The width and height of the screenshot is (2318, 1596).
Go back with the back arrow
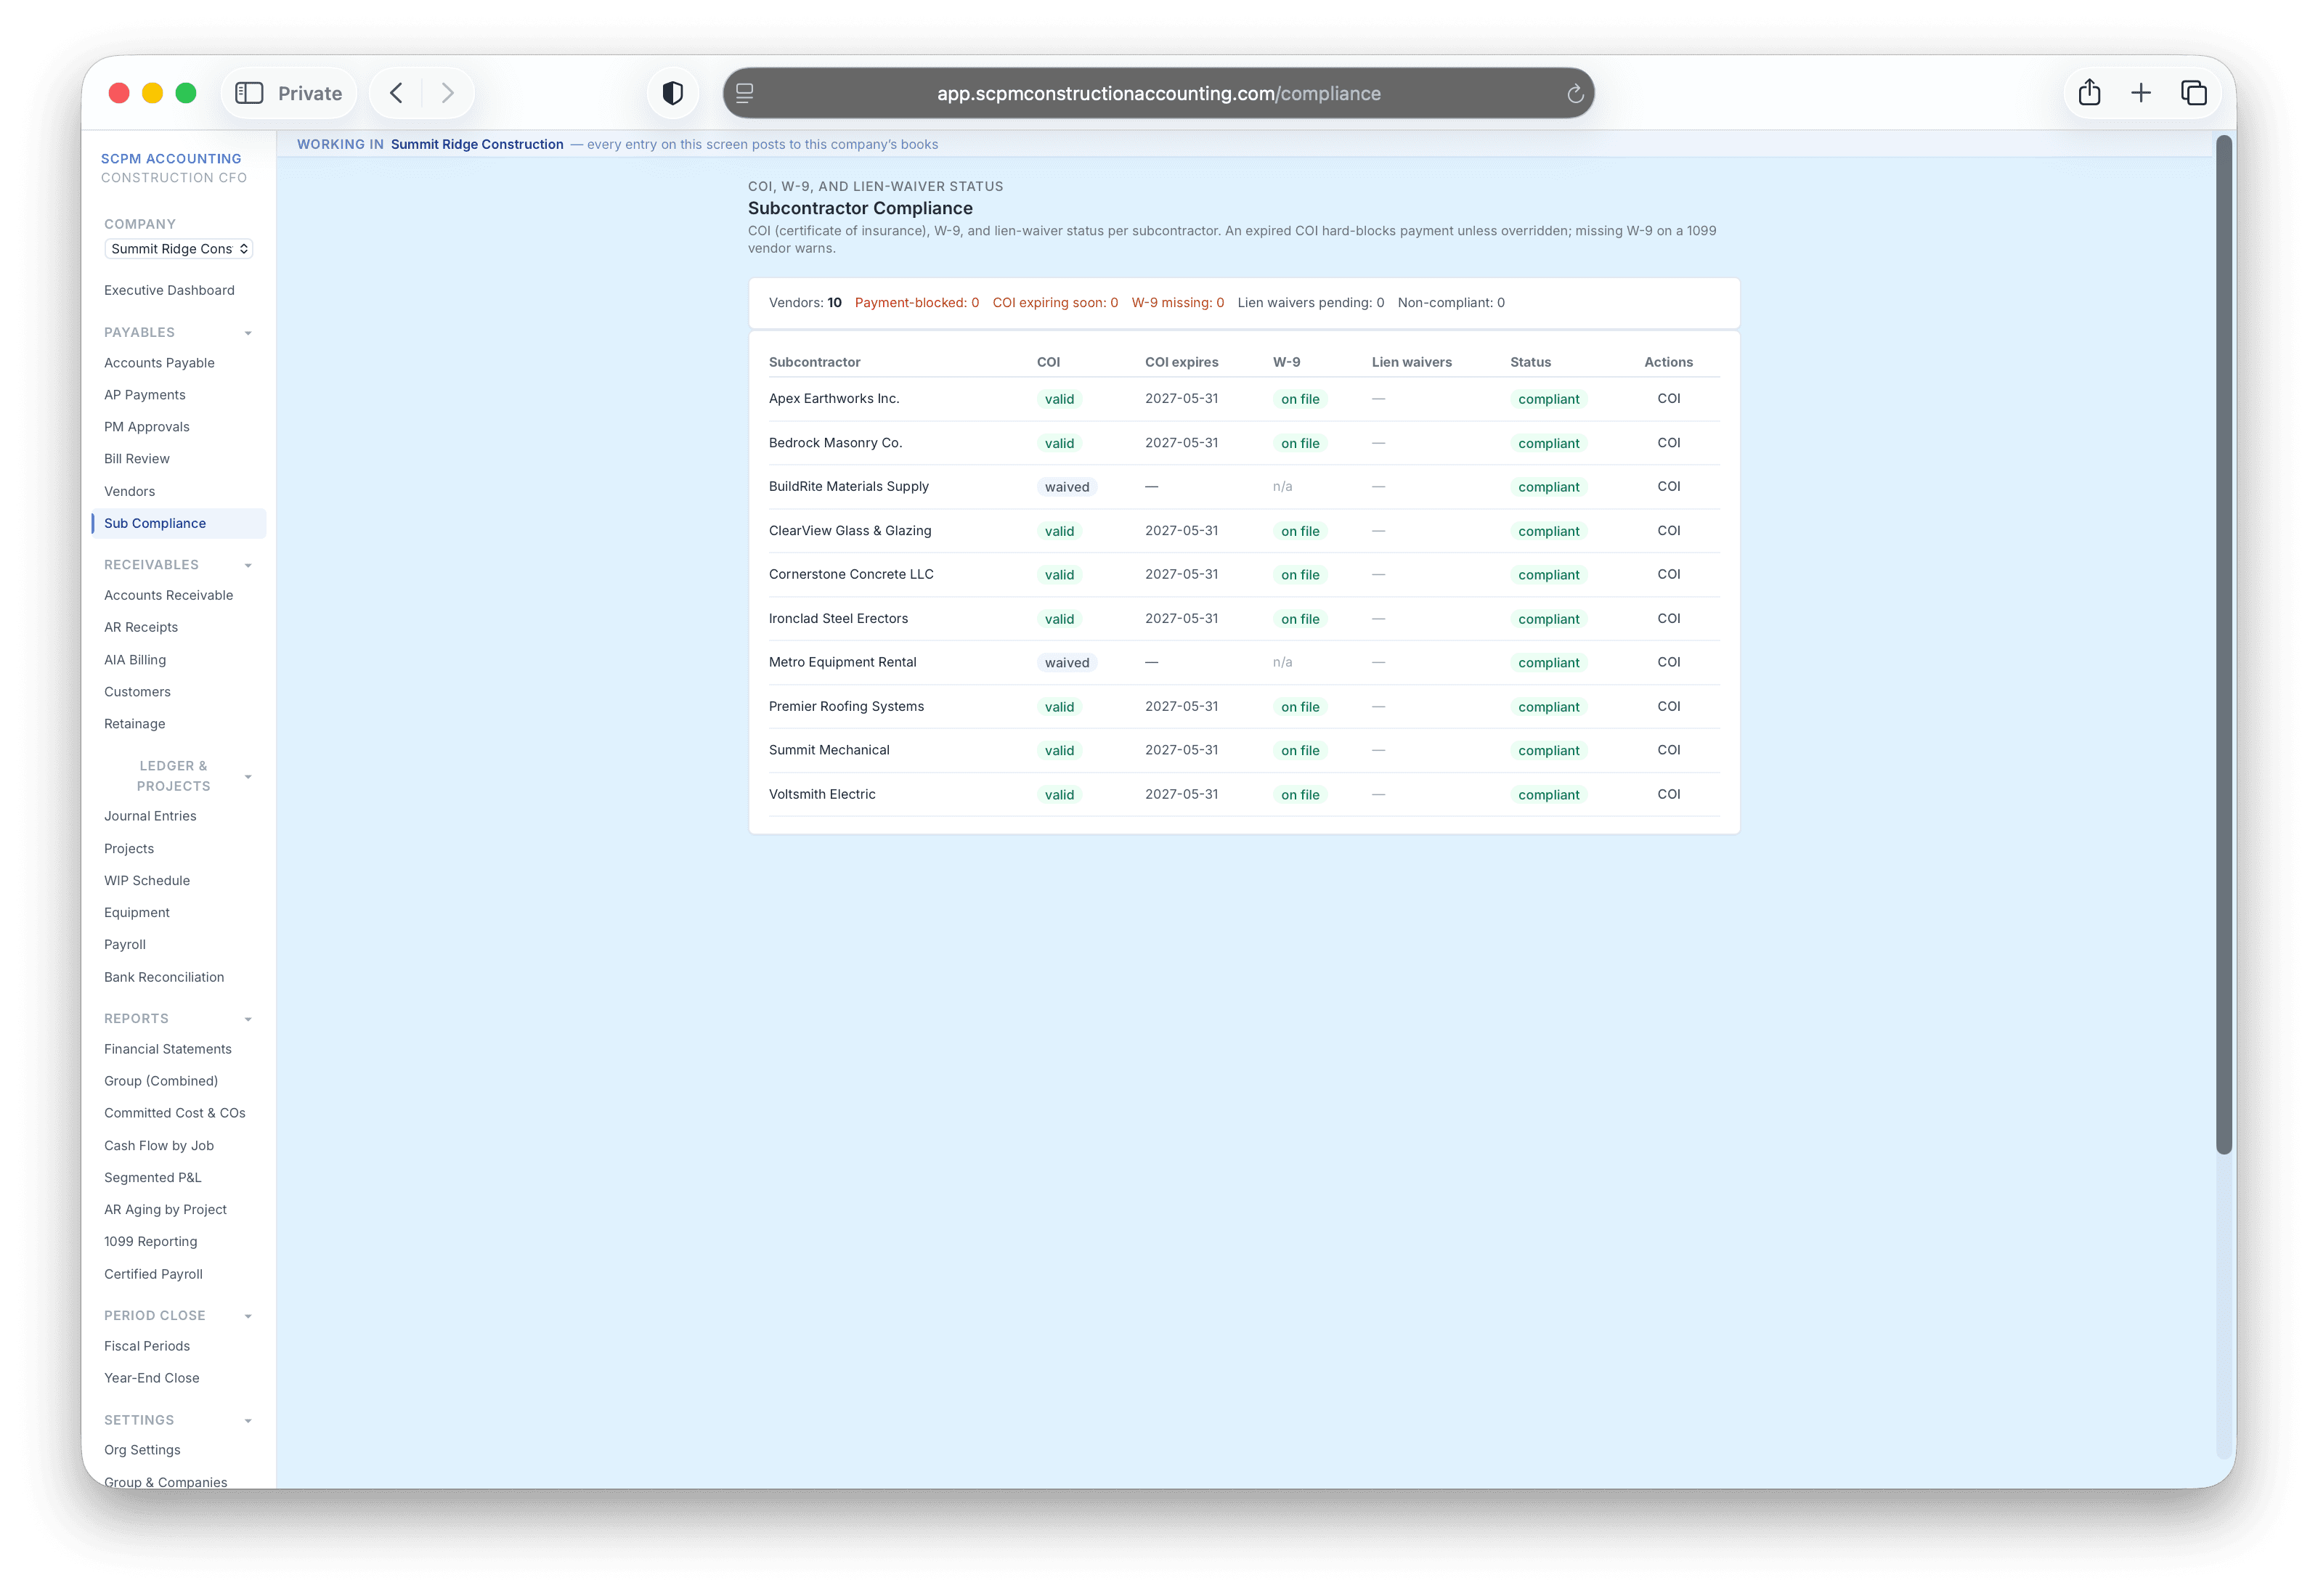(x=397, y=93)
